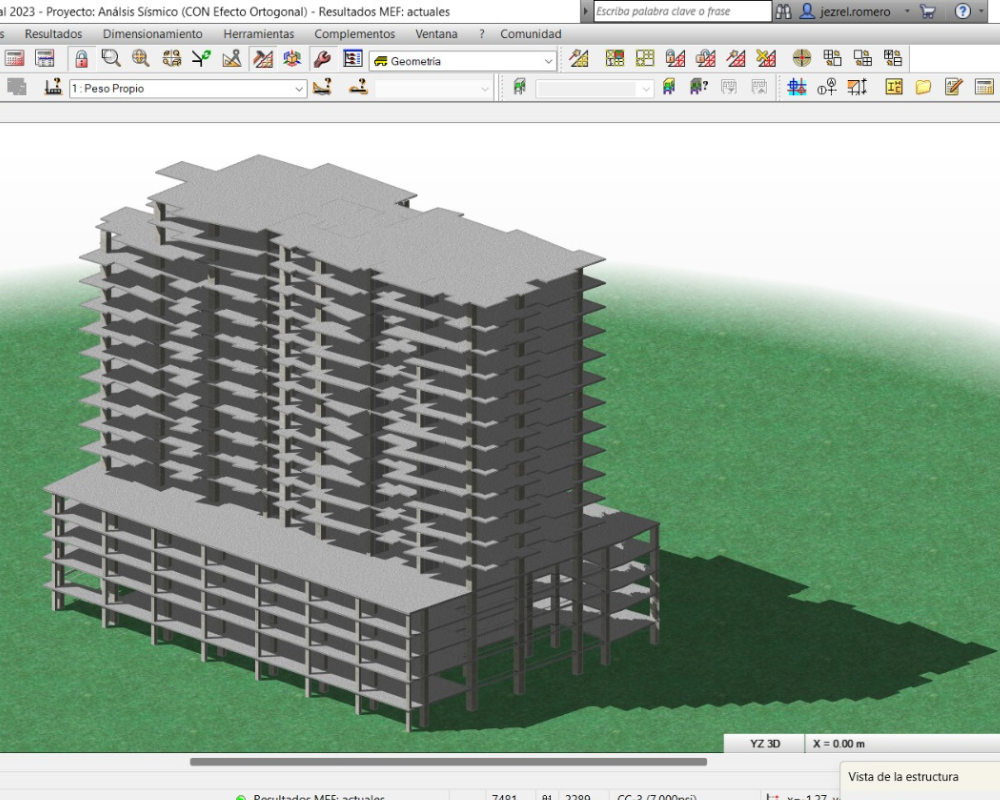Viewport: 1000px width, 800px height.
Task: Select the zoom window magnifier tool
Action: (x=111, y=59)
